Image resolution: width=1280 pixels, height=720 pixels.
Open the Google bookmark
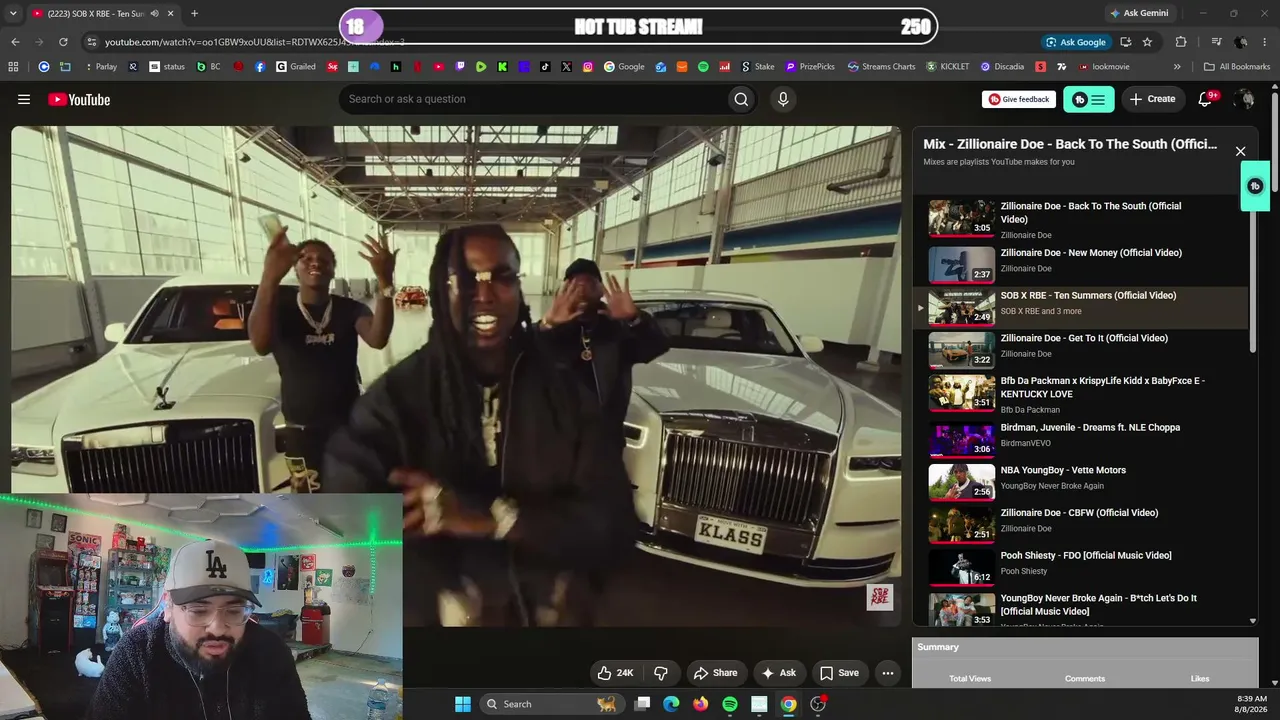coord(624,67)
